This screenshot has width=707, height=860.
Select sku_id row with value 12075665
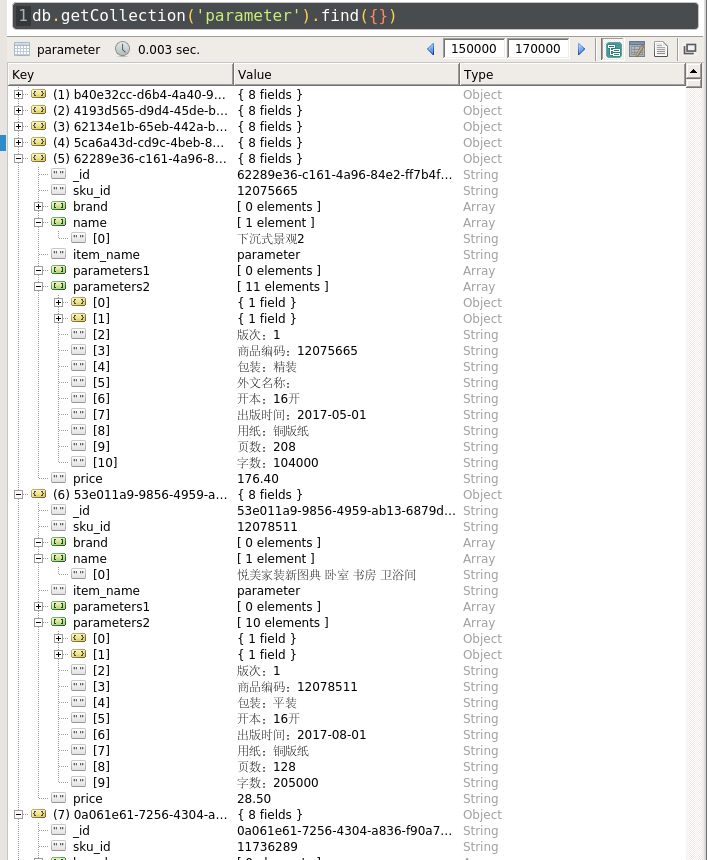tap(347, 190)
